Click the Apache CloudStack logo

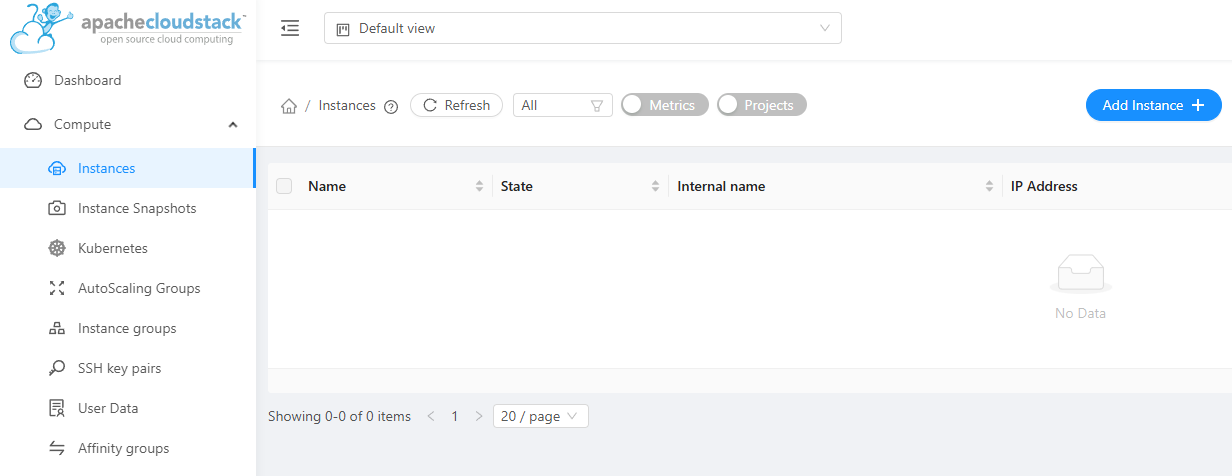tap(128, 28)
